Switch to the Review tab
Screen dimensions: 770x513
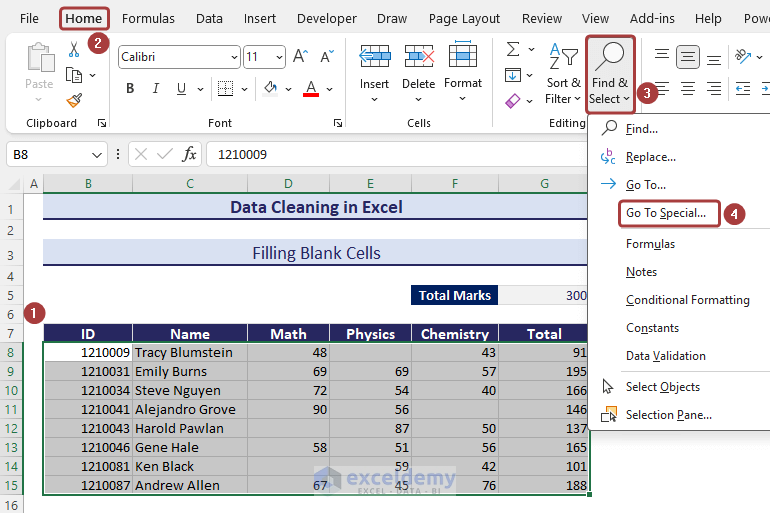(542, 19)
